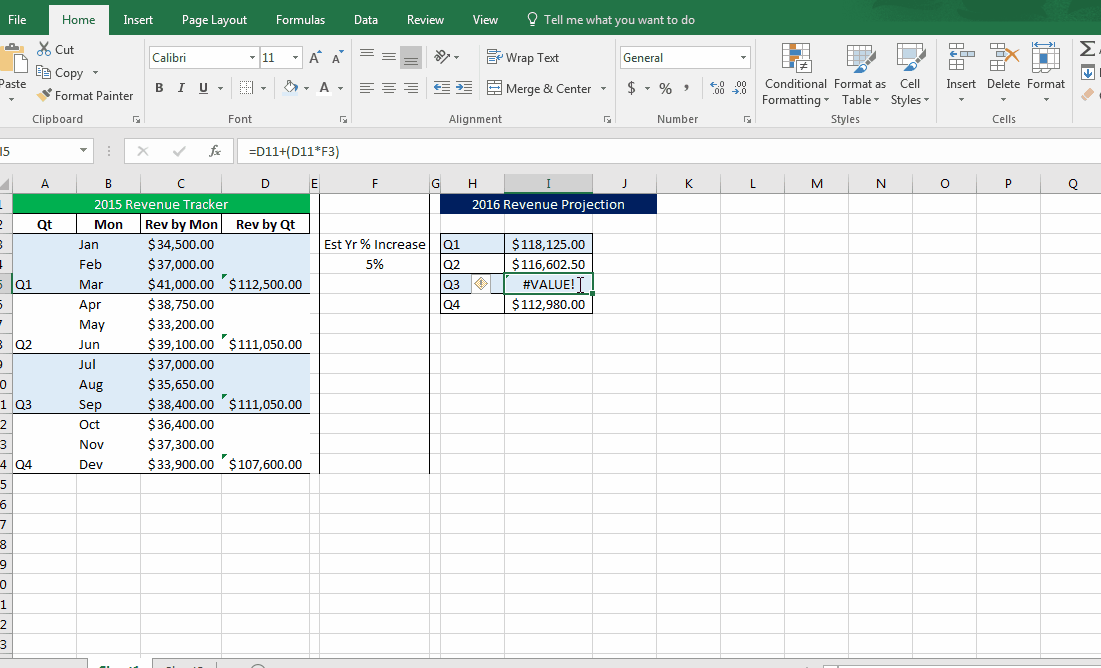The width and height of the screenshot is (1101, 668).
Task: Toggle Italic formatting
Action: coord(181,88)
